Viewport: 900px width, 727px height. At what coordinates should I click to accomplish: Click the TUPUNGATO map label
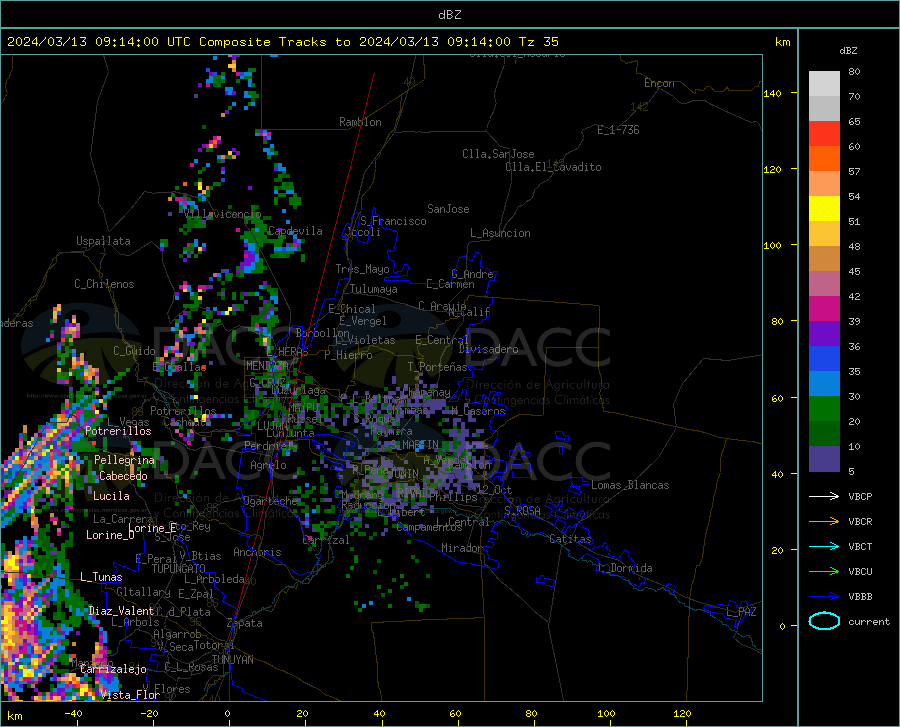pyautogui.click(x=179, y=569)
